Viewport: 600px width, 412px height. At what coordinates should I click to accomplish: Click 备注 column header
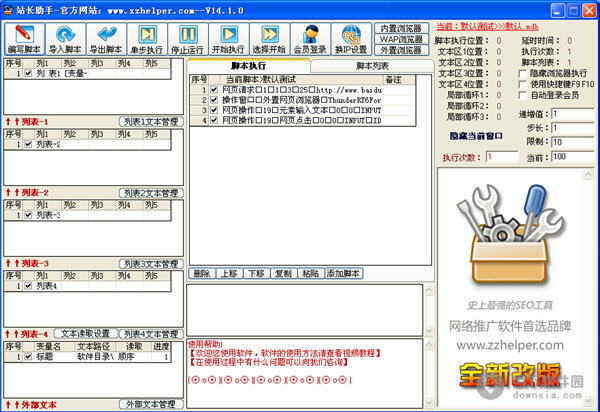[399, 80]
